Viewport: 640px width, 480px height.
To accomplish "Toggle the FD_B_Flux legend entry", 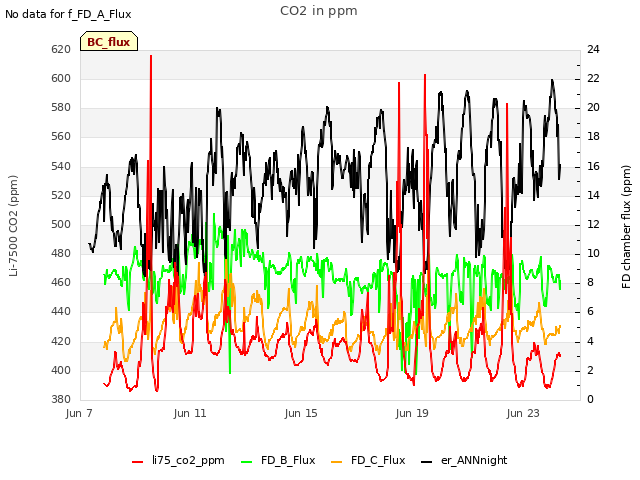I will (278, 460).
